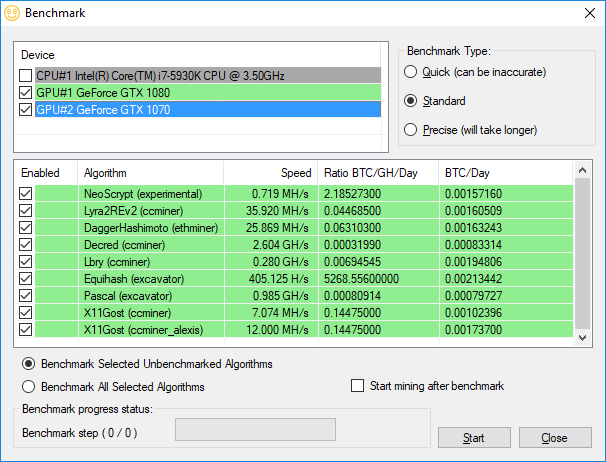Enable Start mining after benchmark
The width and height of the screenshot is (606, 462).
(x=357, y=385)
